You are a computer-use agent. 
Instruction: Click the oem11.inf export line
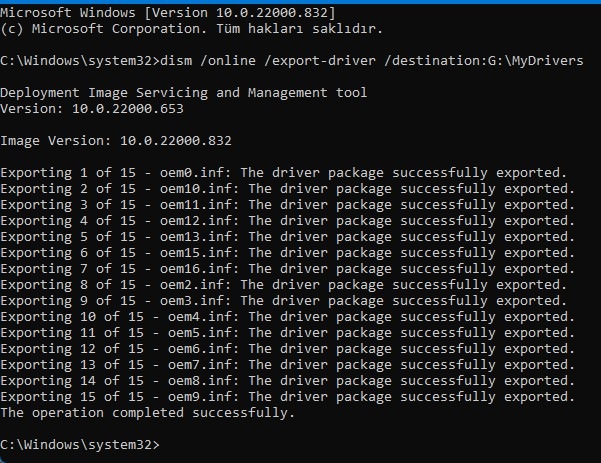tap(287, 205)
